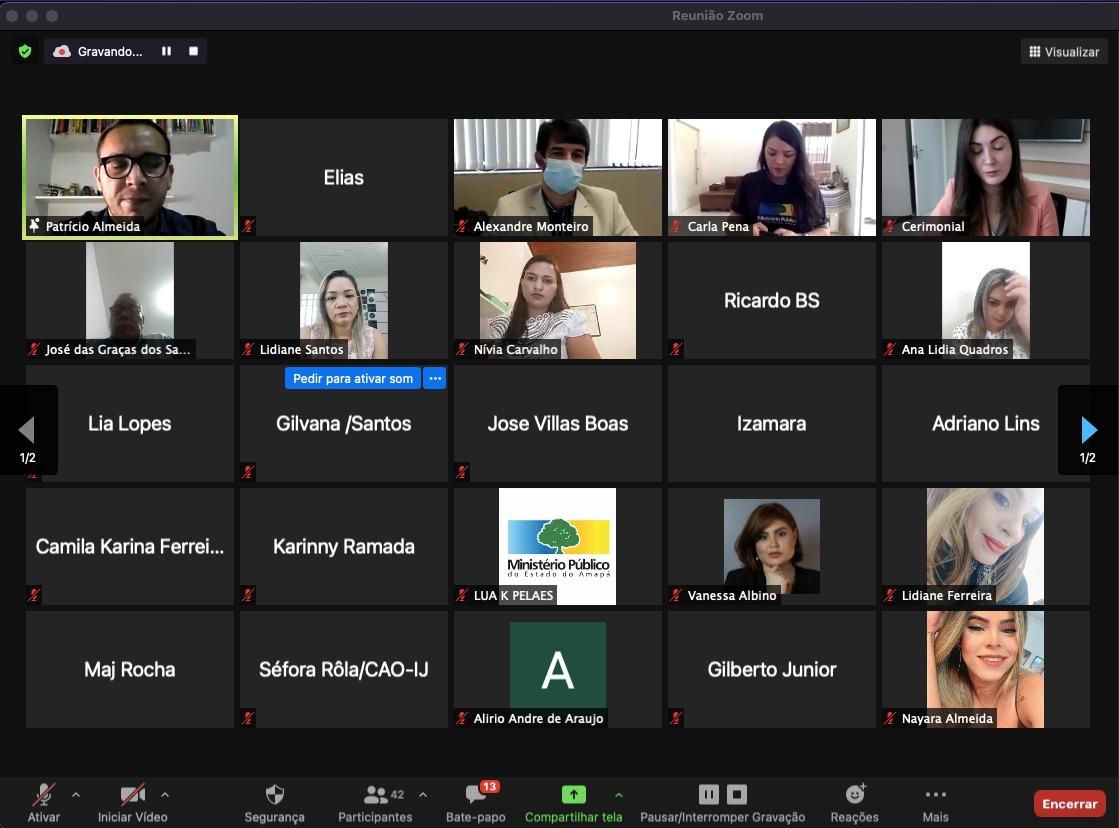Go to next page of participants
Viewport: 1119px width, 828px height.
[1088, 430]
